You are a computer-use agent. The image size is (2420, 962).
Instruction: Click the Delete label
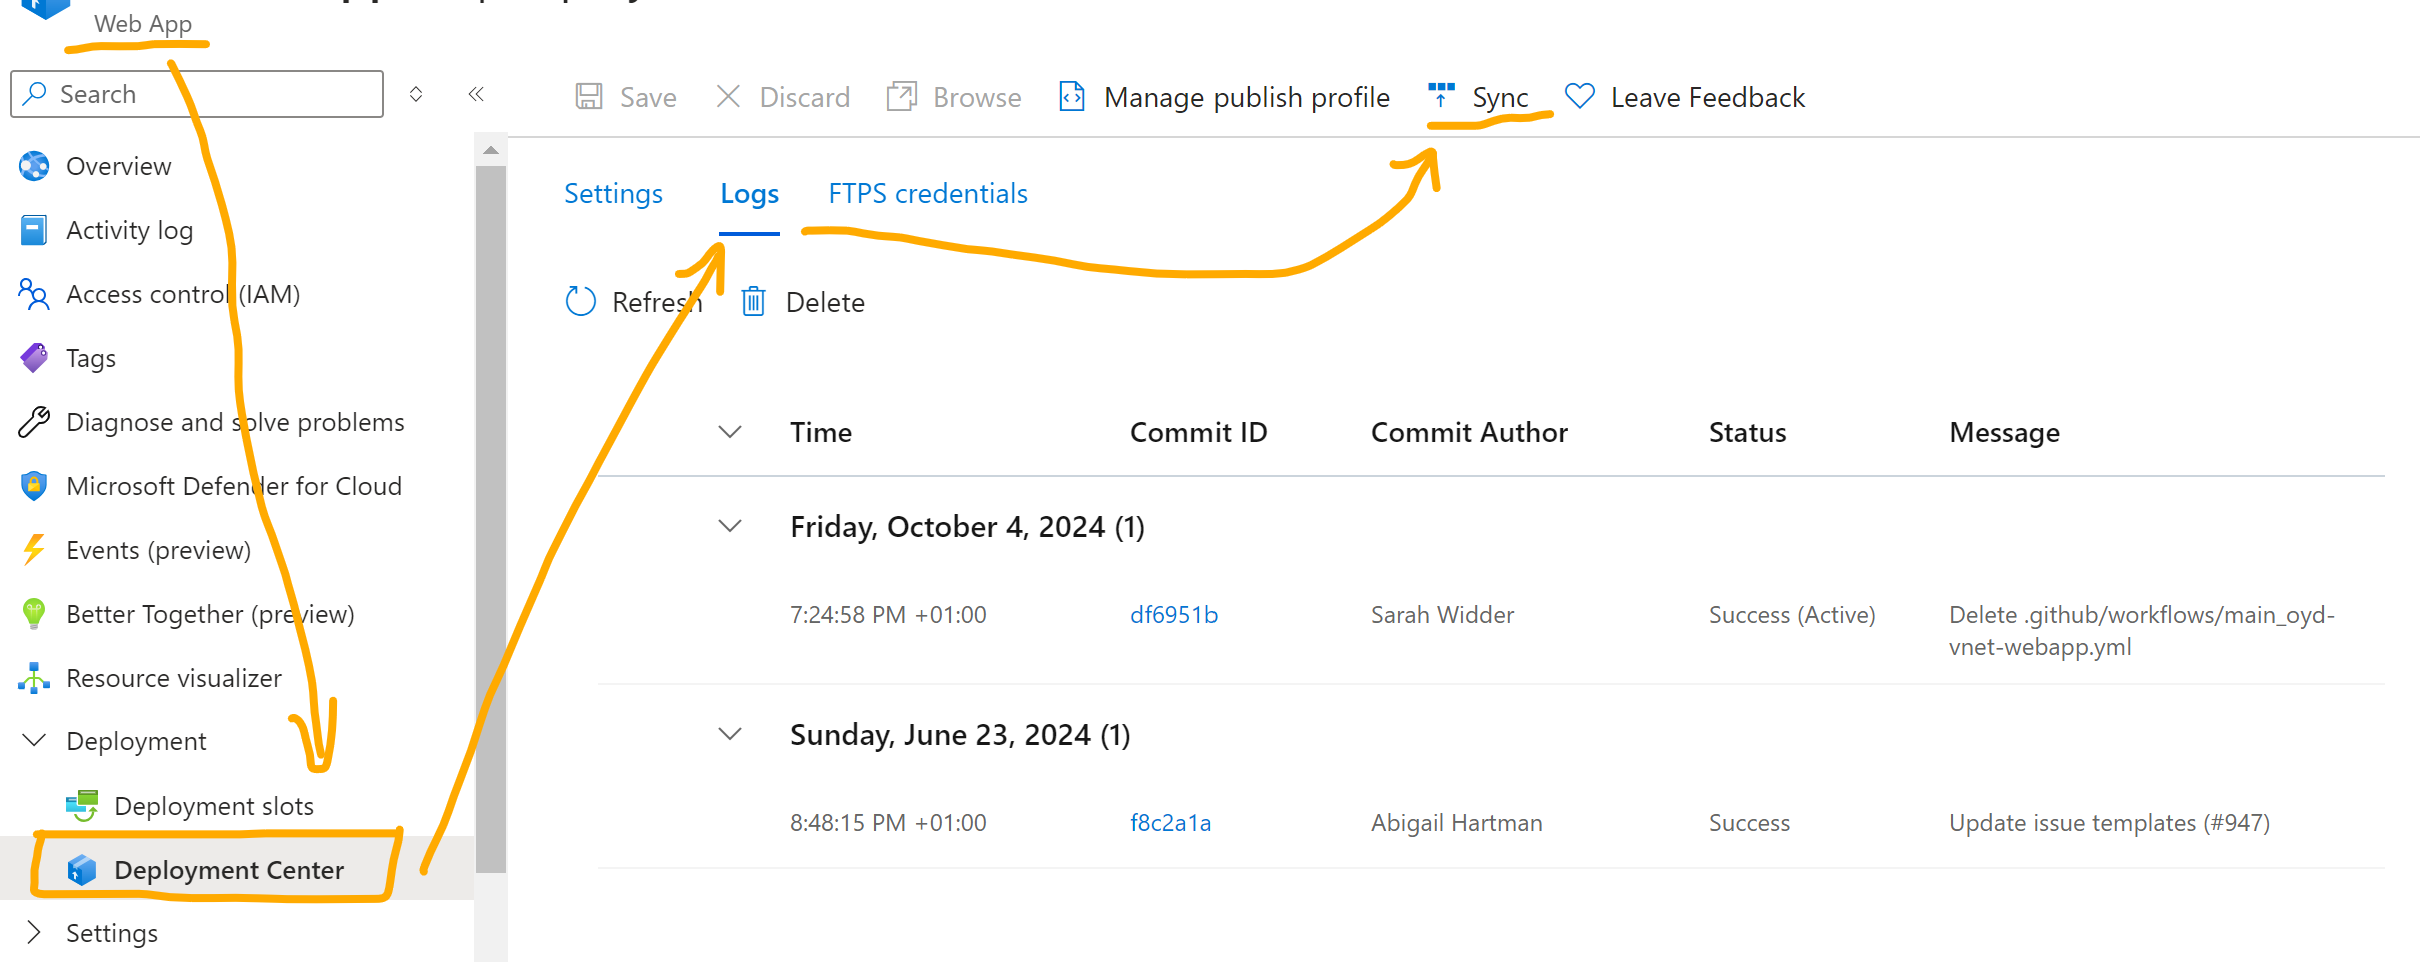(825, 302)
